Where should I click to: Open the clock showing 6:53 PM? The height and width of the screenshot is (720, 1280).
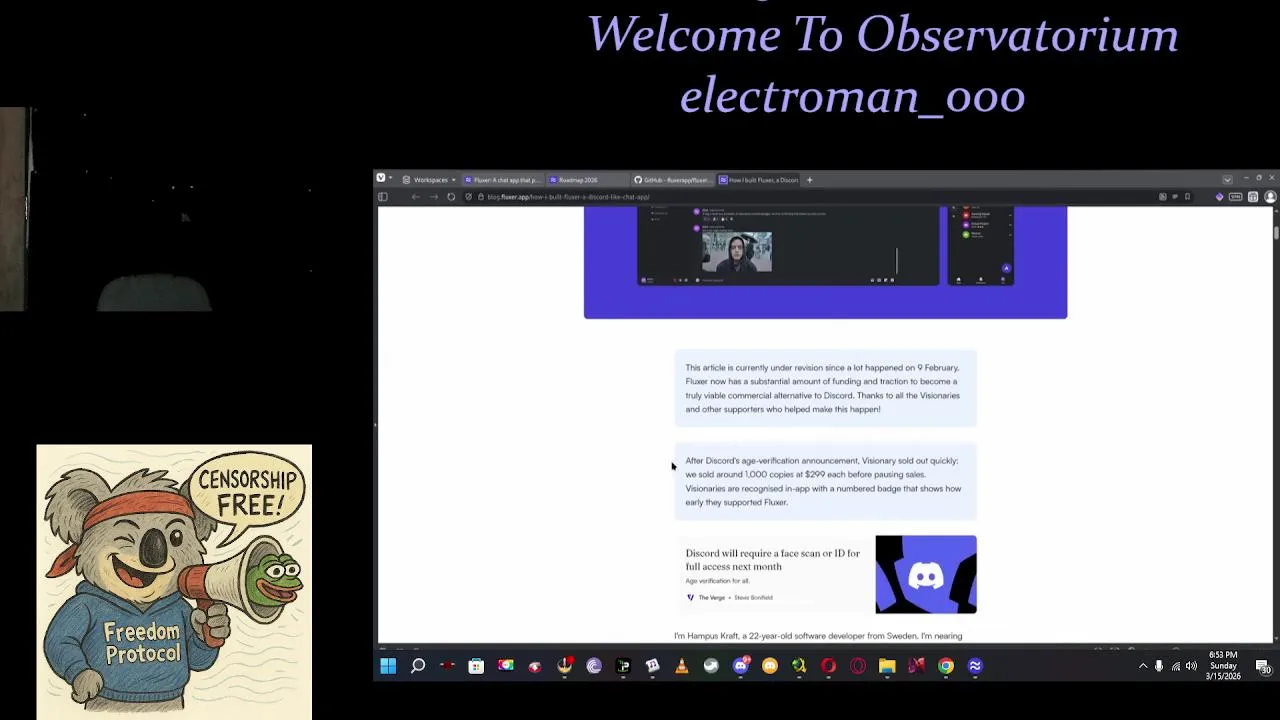click(x=1223, y=666)
